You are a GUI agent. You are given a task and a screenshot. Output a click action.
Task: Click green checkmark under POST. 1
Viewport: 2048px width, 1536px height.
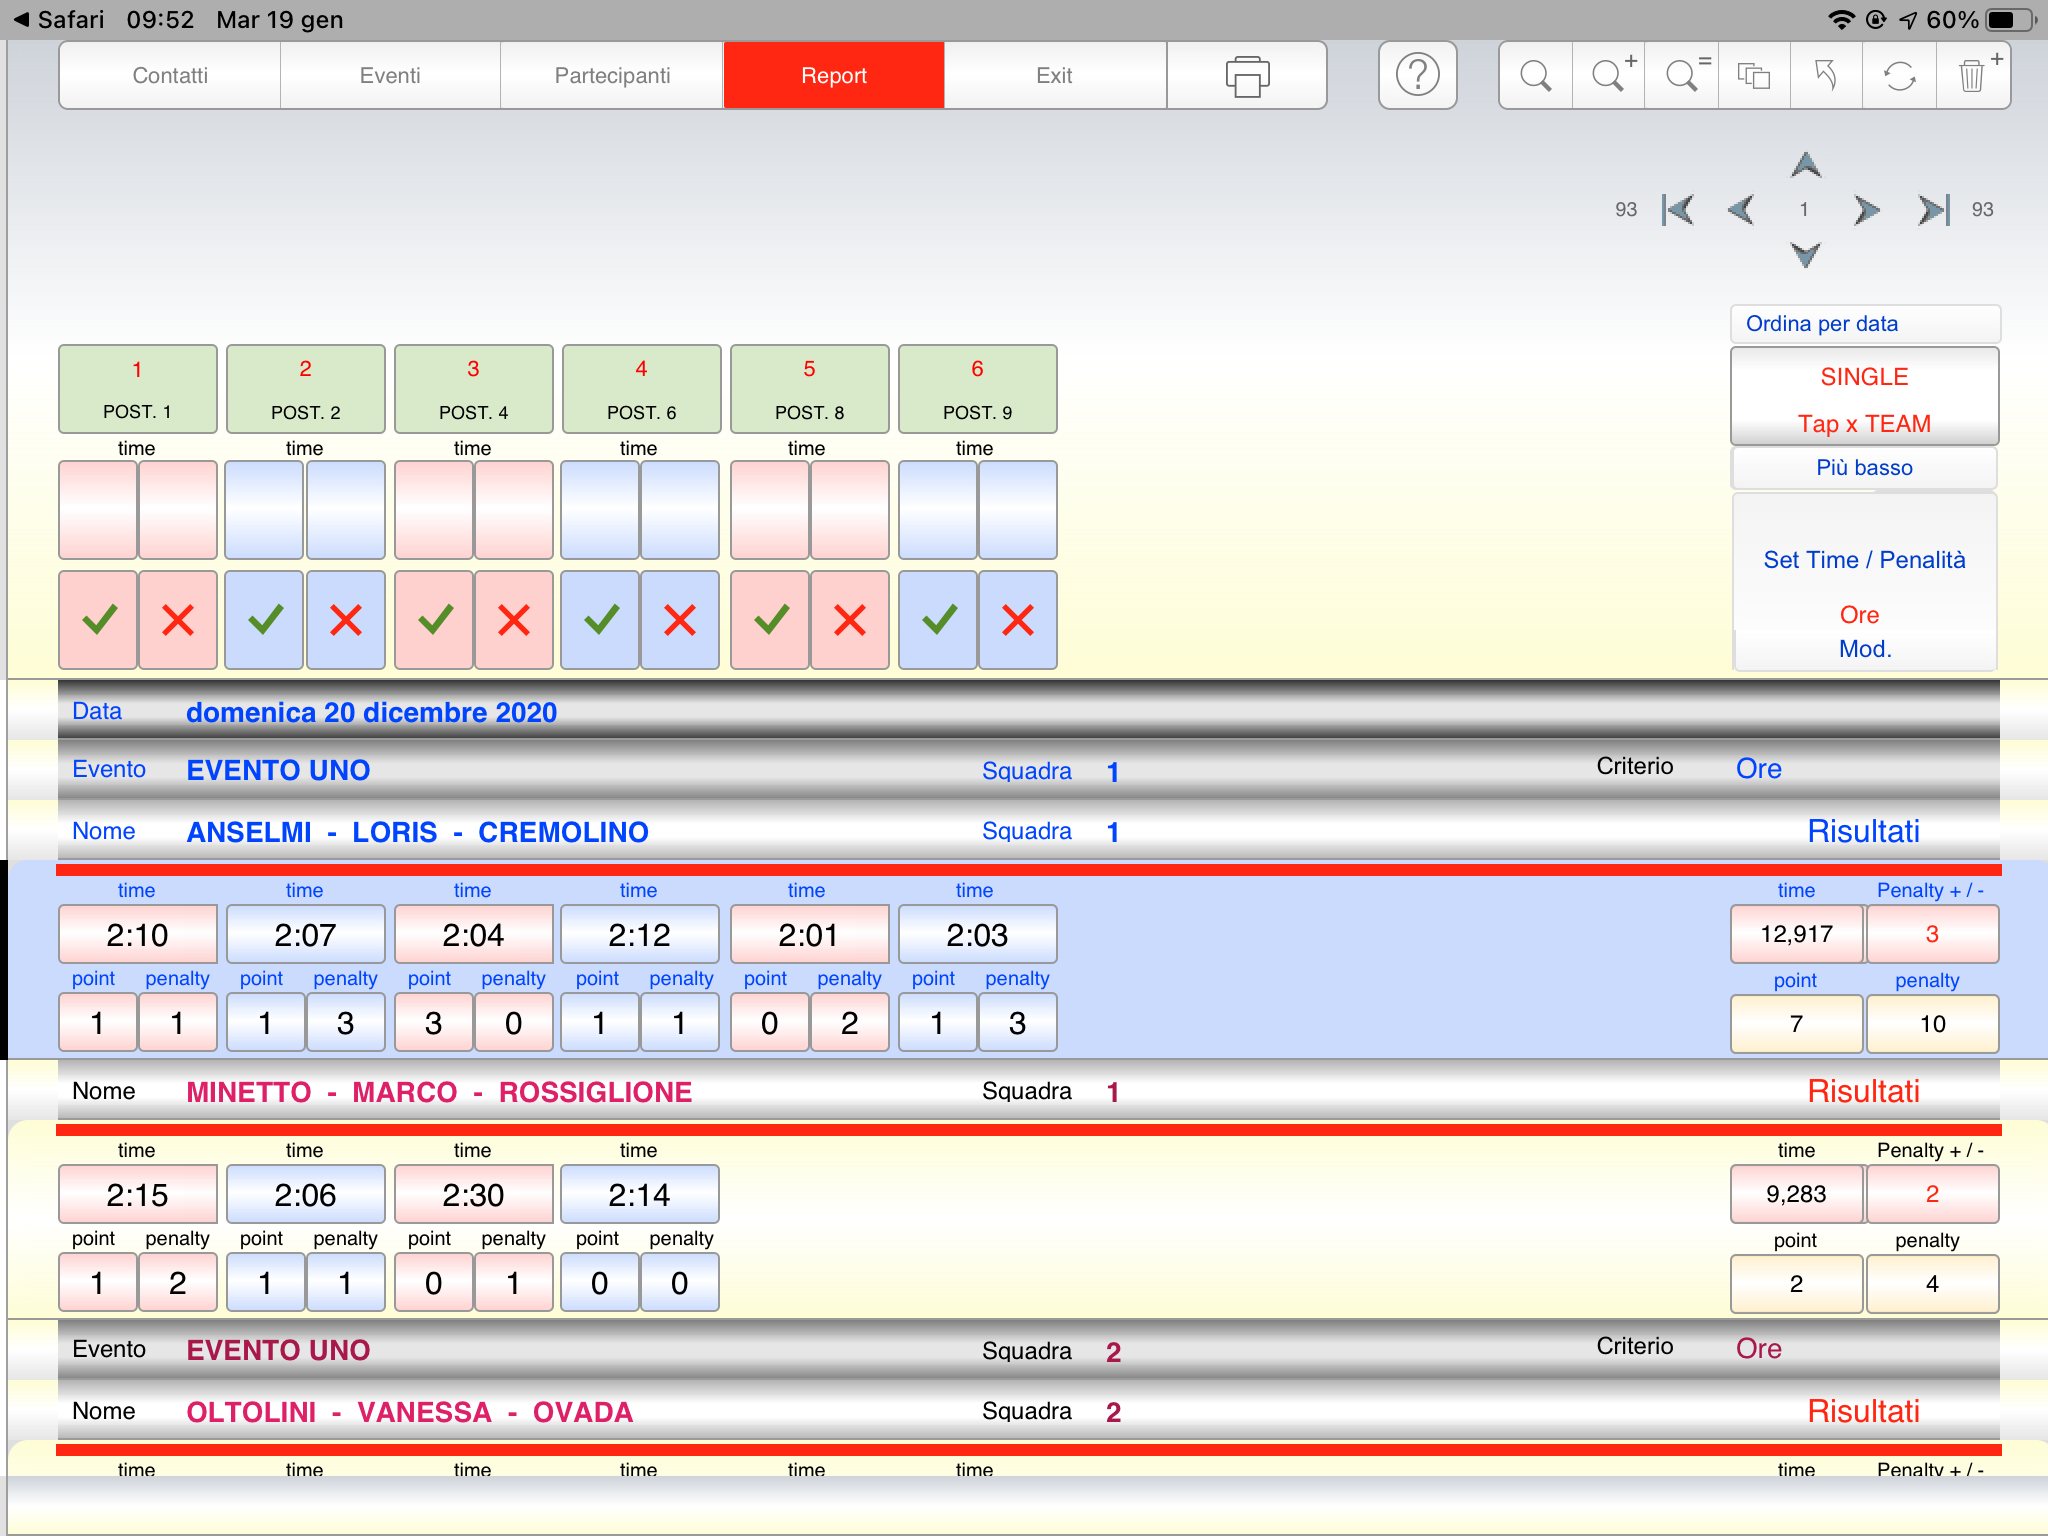pos(99,620)
